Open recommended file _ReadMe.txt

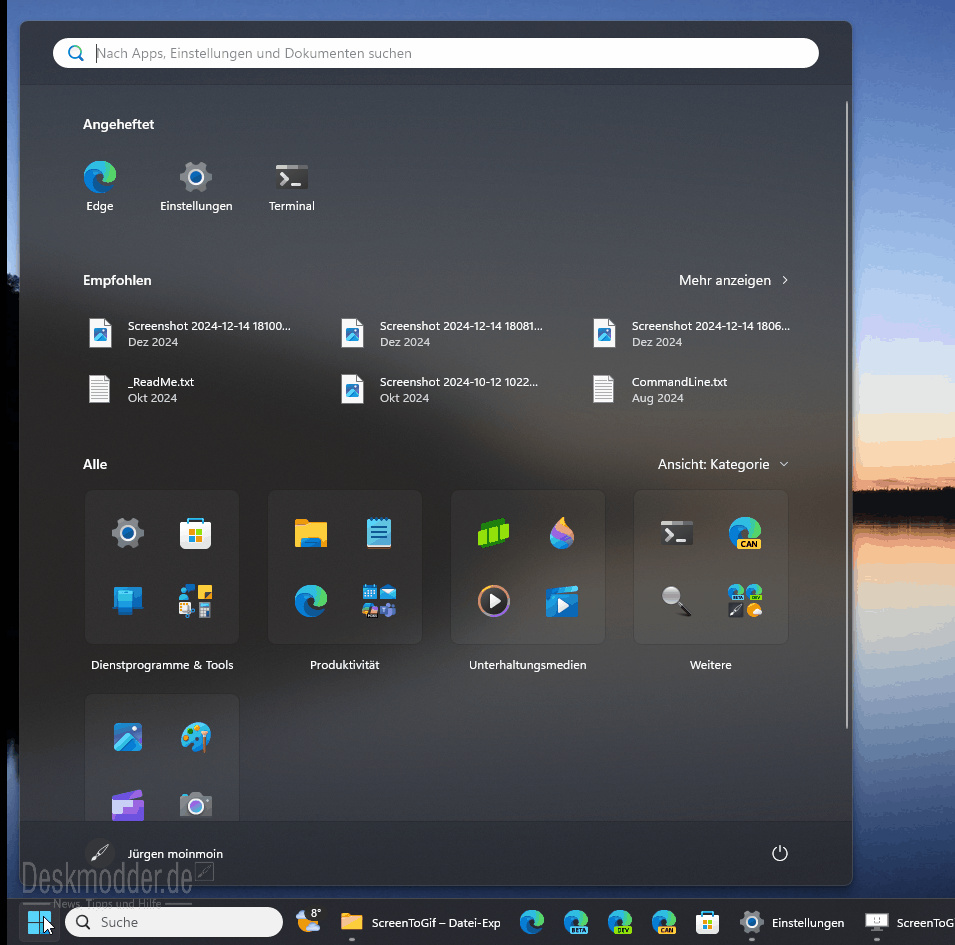[160, 389]
